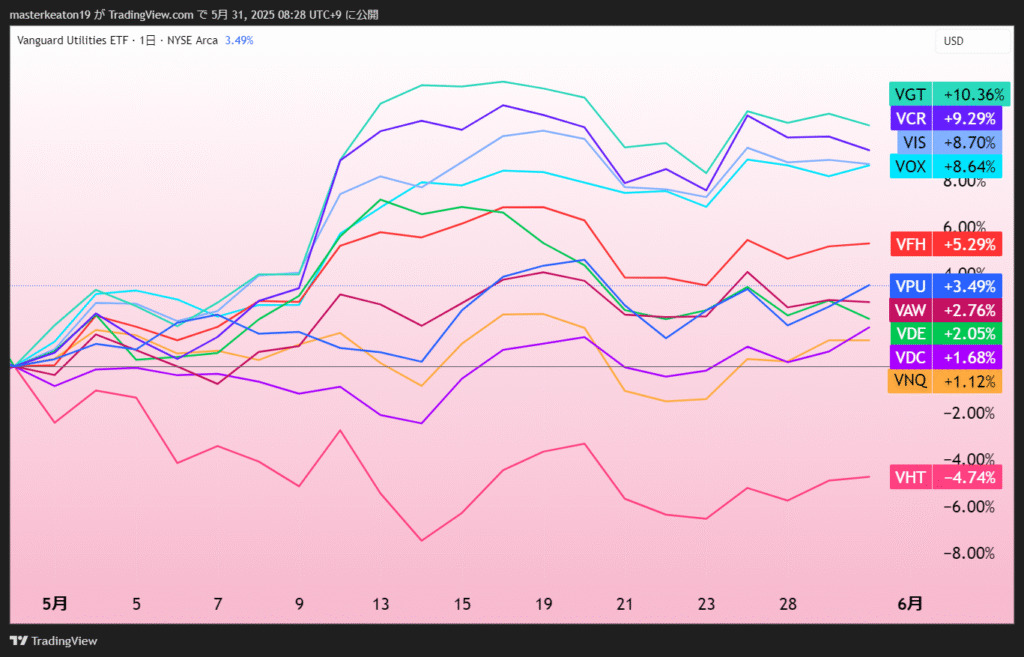Click the TradingView.com text in the top caption

coord(151,14)
